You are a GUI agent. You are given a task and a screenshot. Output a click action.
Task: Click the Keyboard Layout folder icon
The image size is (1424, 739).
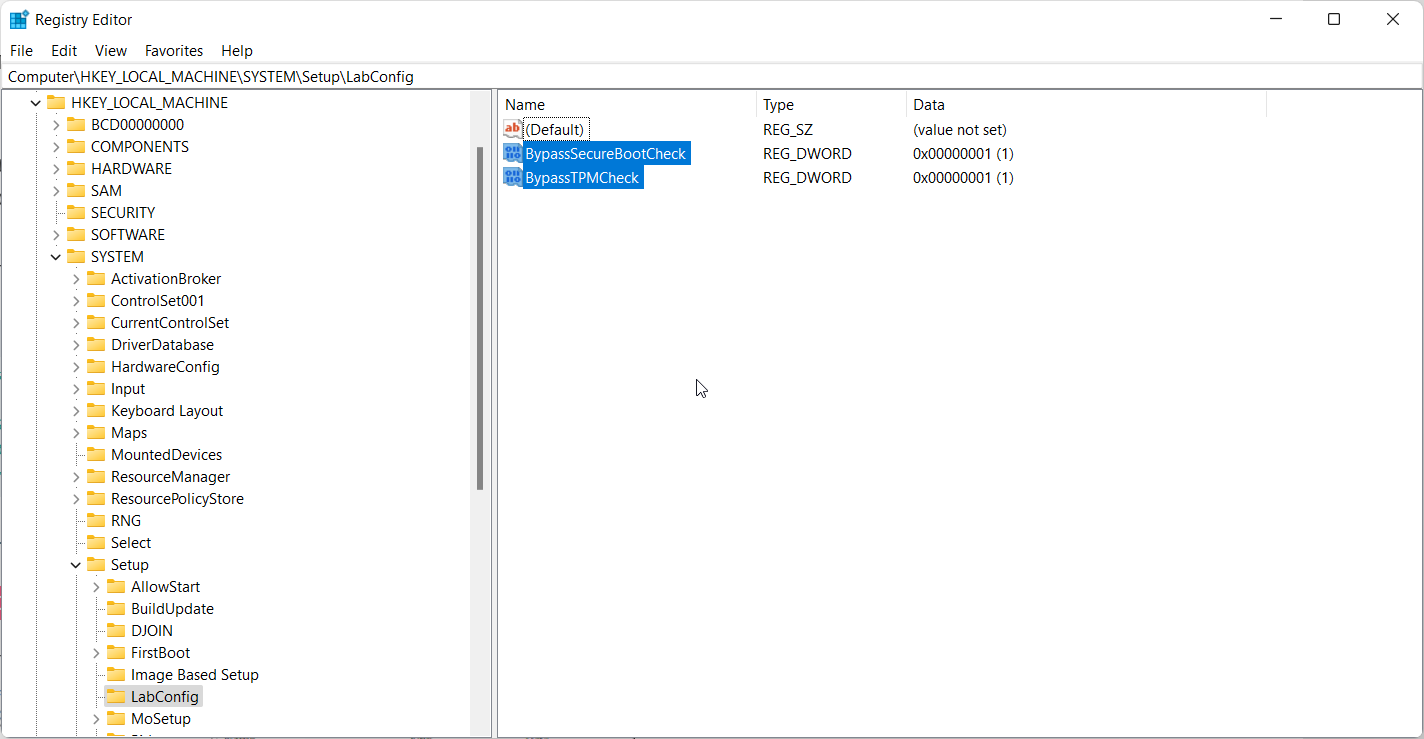tap(96, 410)
